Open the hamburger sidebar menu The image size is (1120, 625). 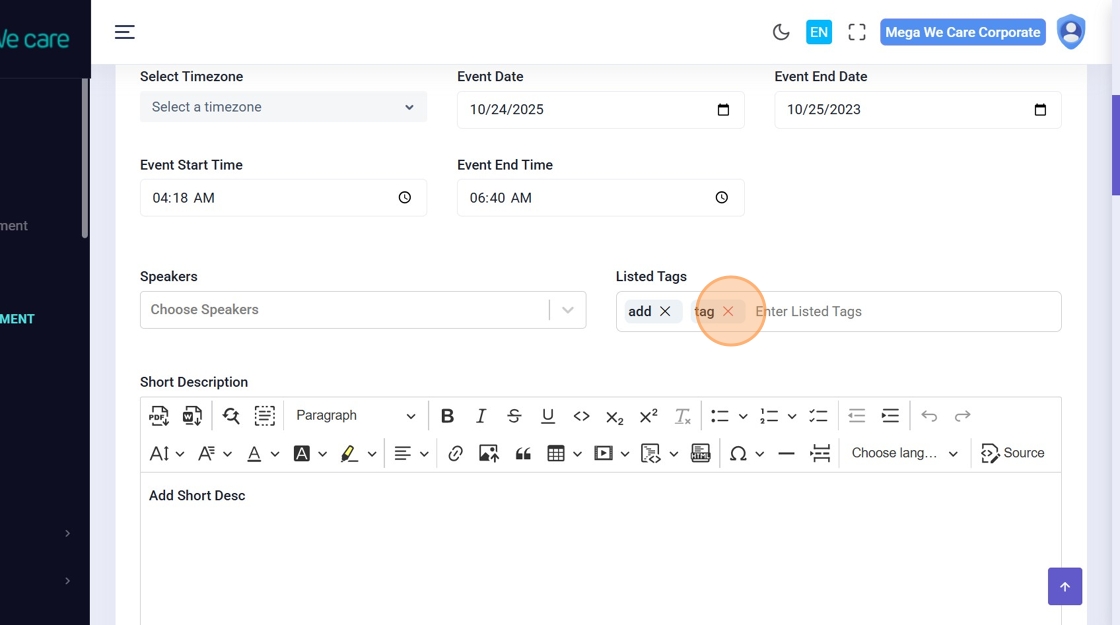point(124,32)
